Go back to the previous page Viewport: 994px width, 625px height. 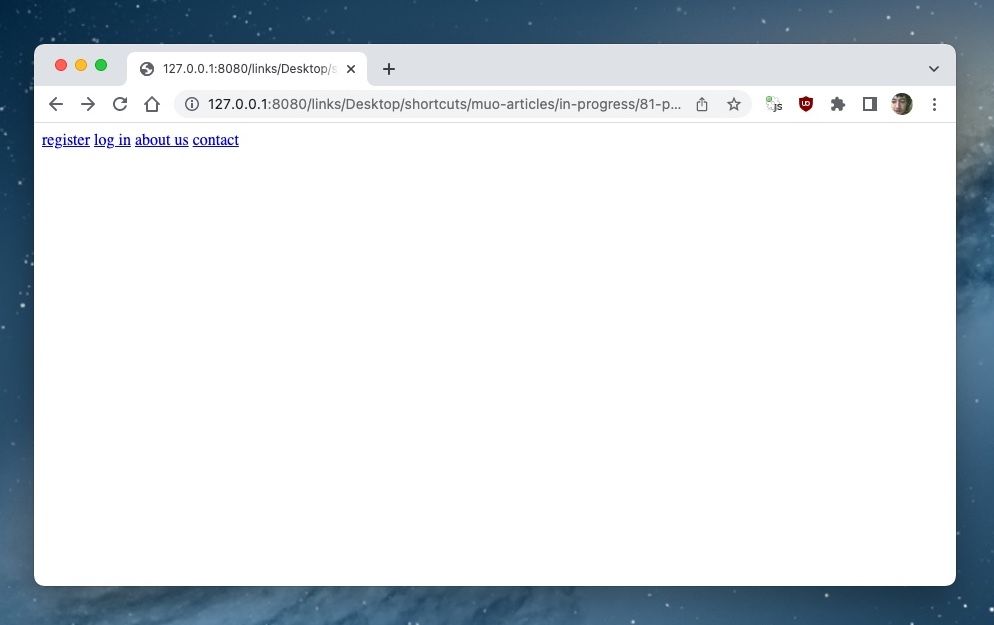[x=56, y=104]
